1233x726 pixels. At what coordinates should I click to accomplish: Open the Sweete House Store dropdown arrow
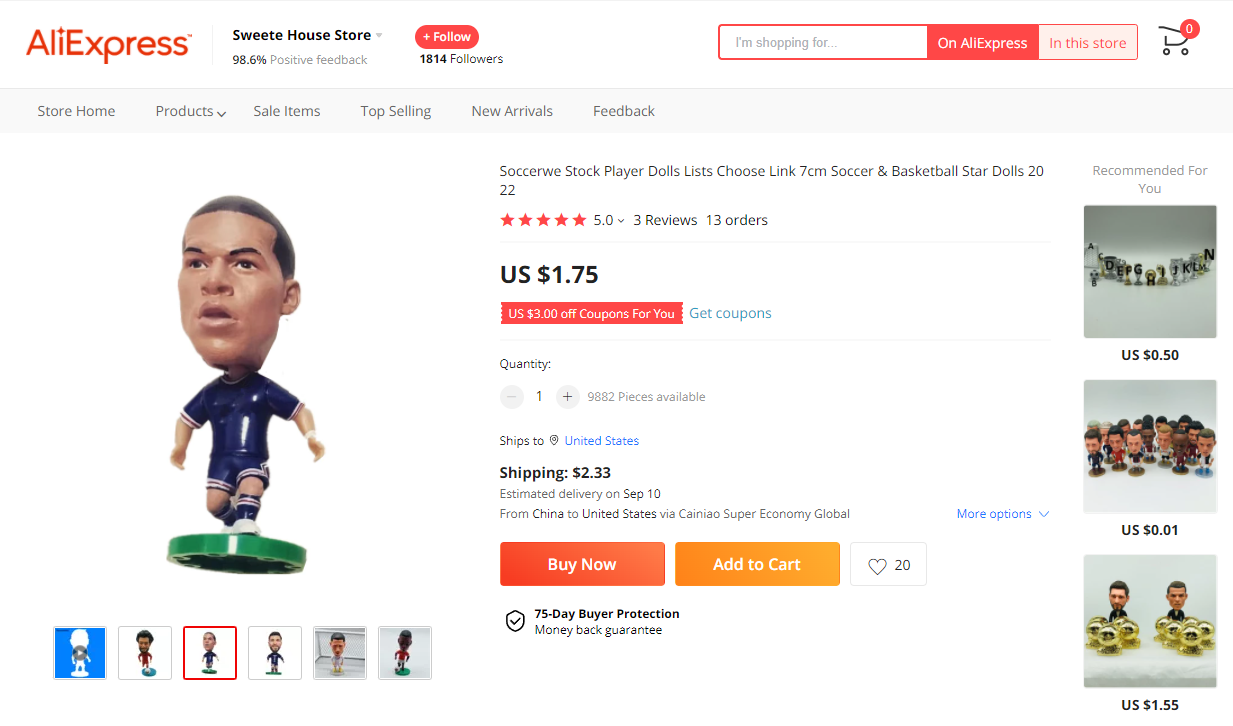pos(380,36)
